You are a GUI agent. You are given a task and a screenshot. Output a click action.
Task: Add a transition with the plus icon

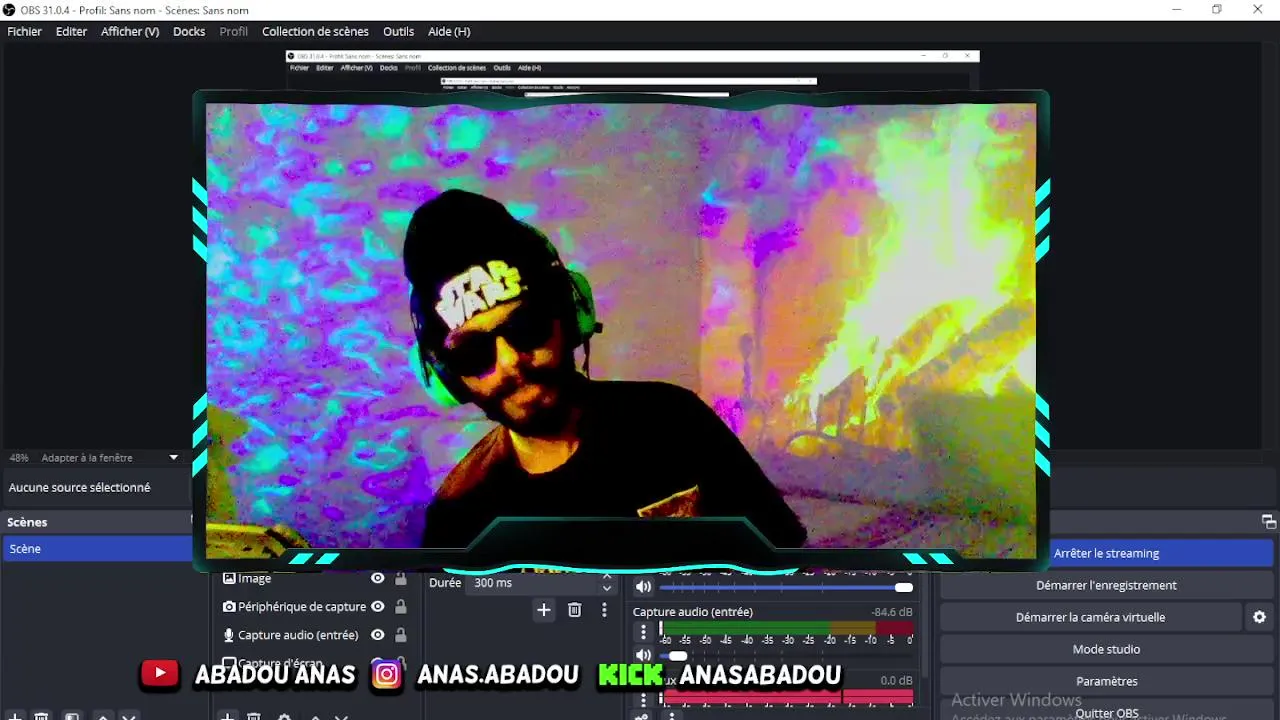click(x=543, y=610)
